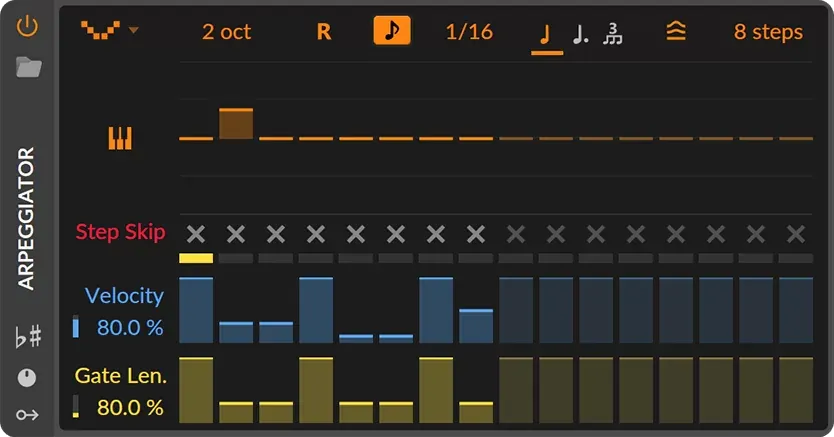Toggle dimmed Step Skip X for step 16
This screenshot has width=834, height=437.
[796, 234]
